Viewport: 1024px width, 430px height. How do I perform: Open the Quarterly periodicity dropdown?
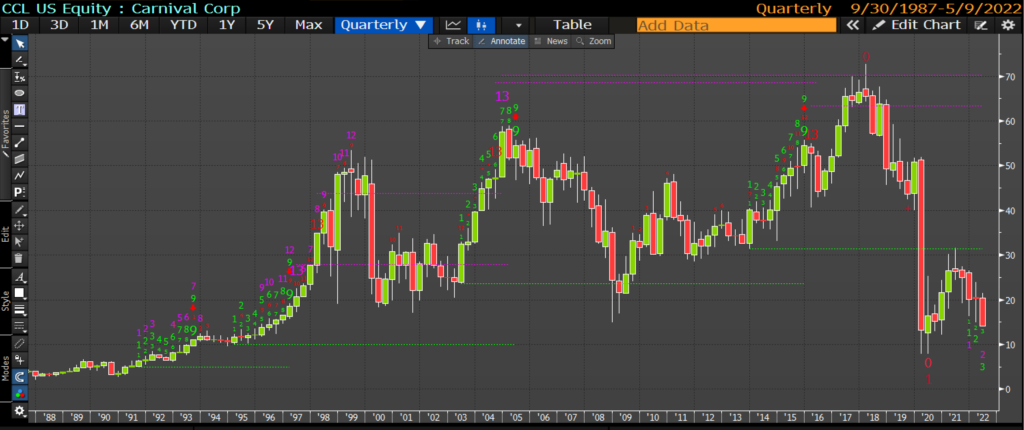383,25
